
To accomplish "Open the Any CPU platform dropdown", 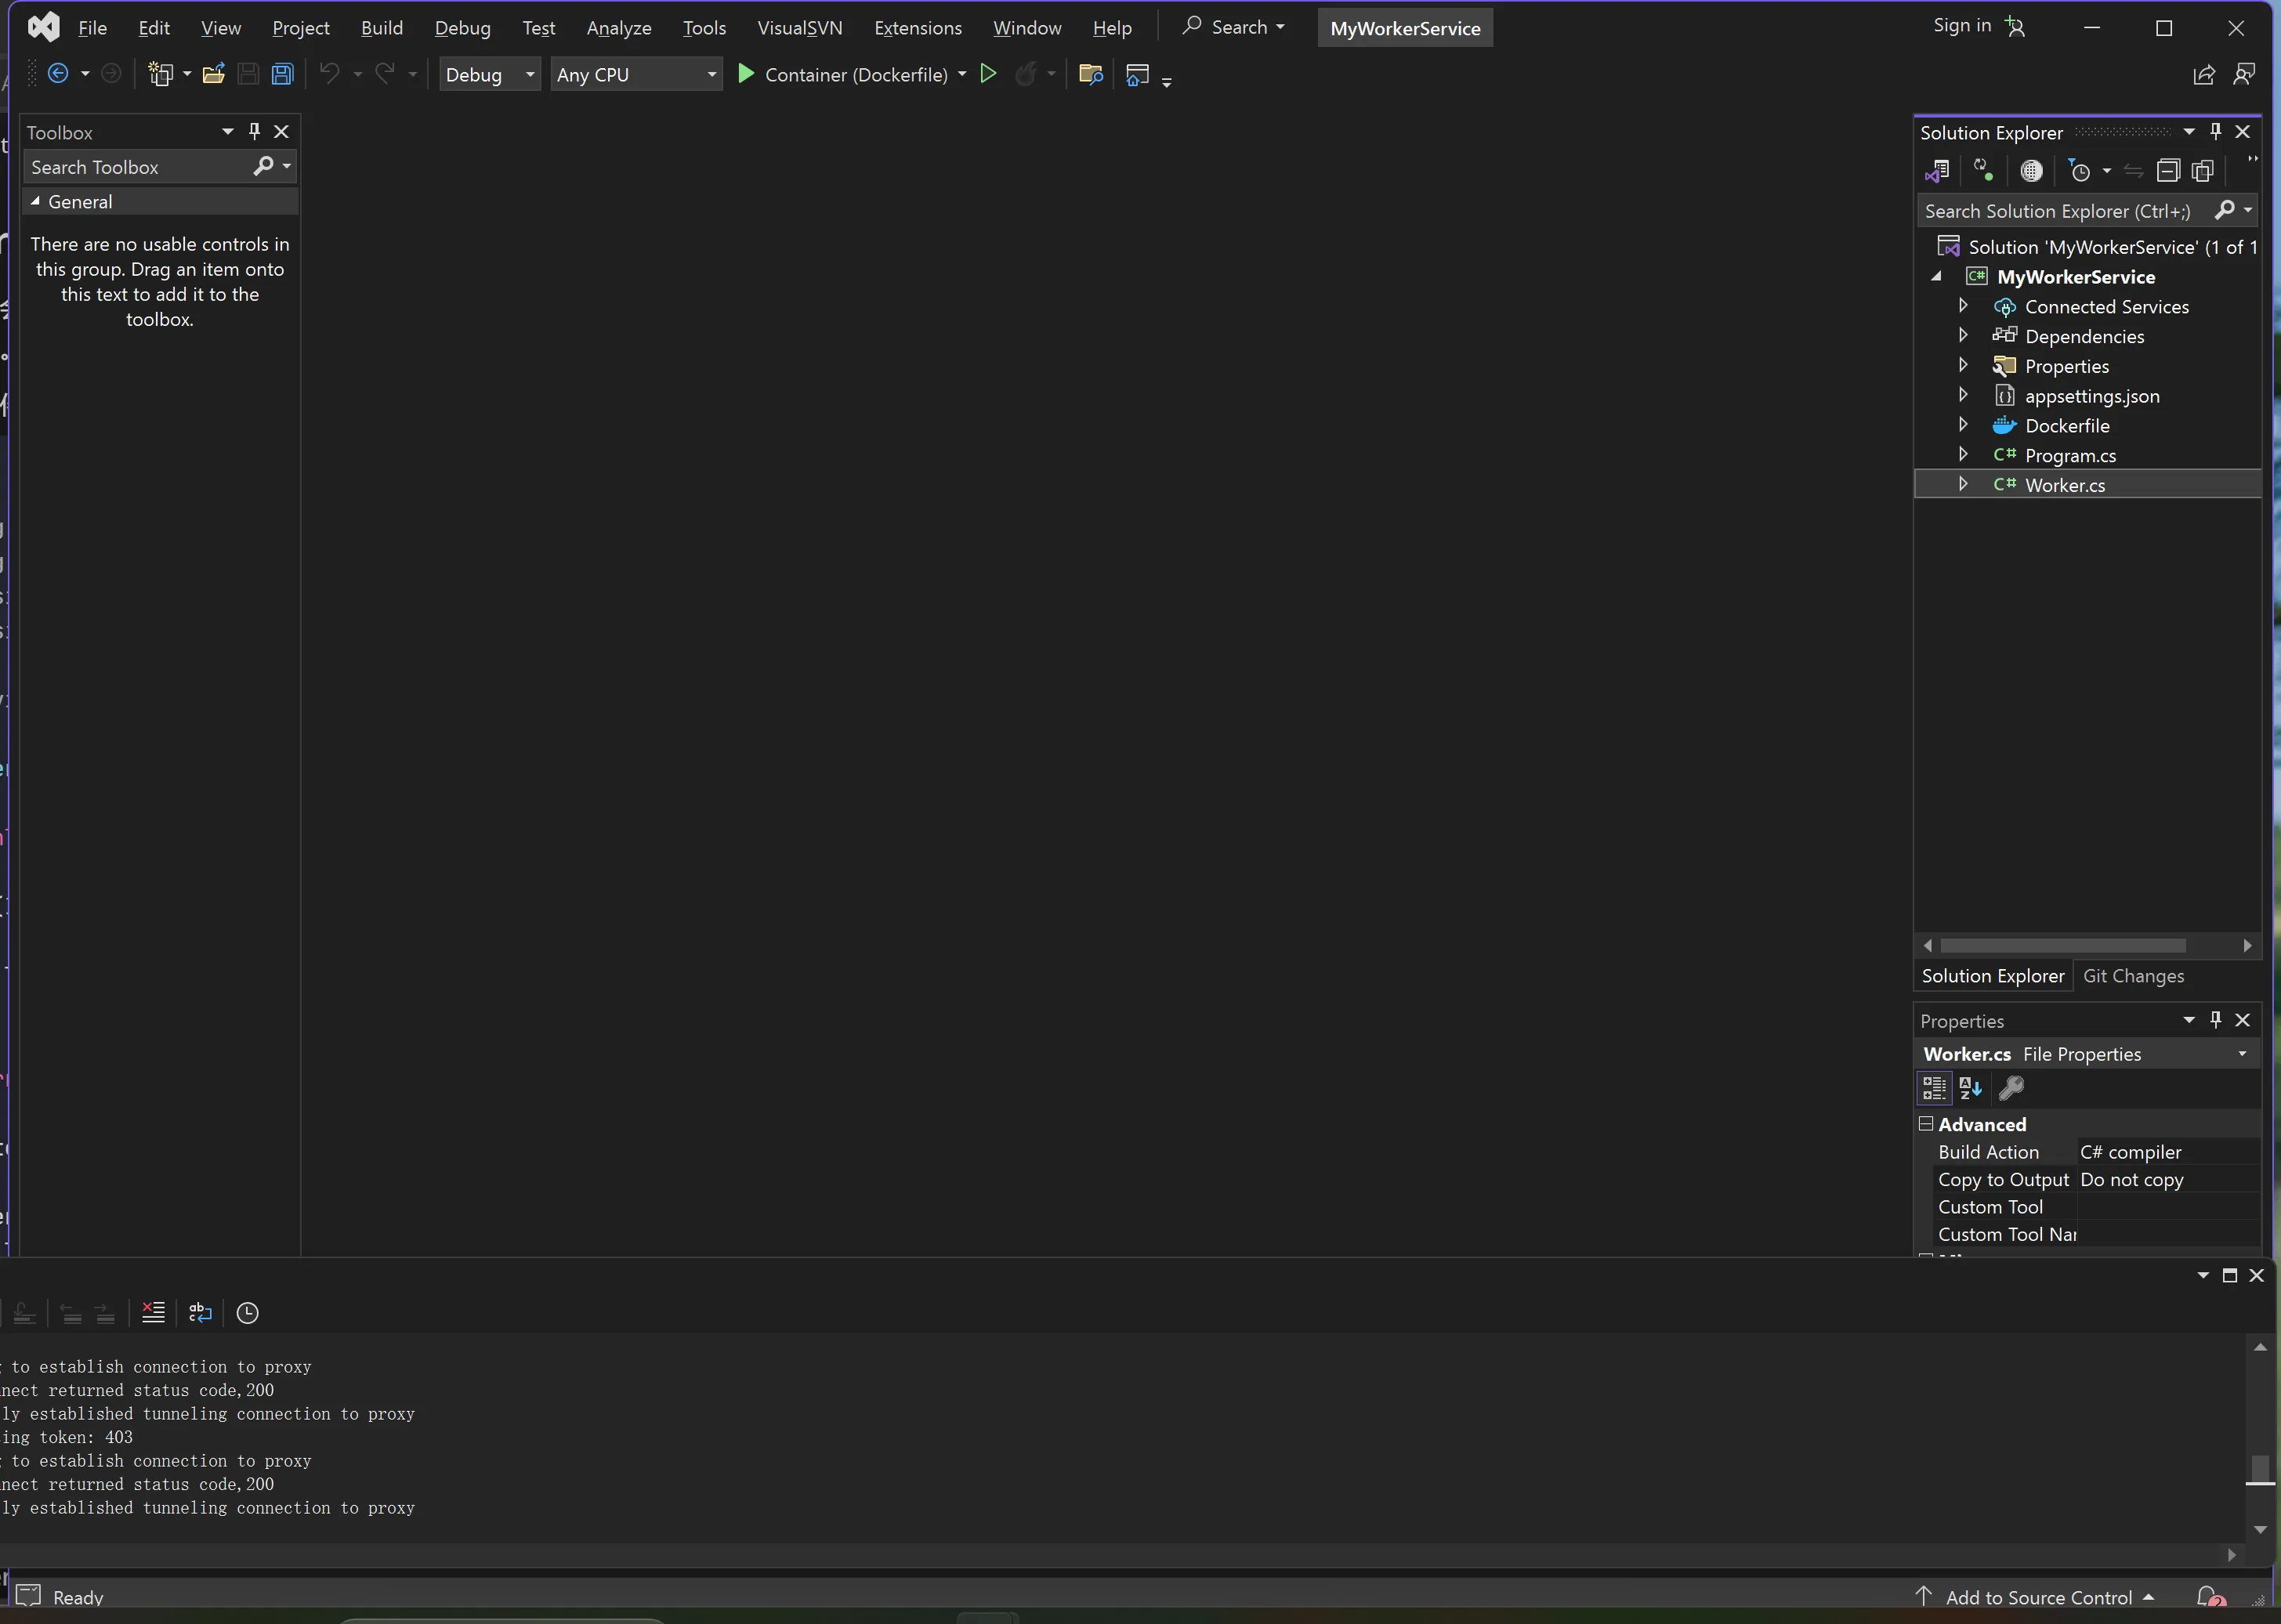I will tap(636, 74).
